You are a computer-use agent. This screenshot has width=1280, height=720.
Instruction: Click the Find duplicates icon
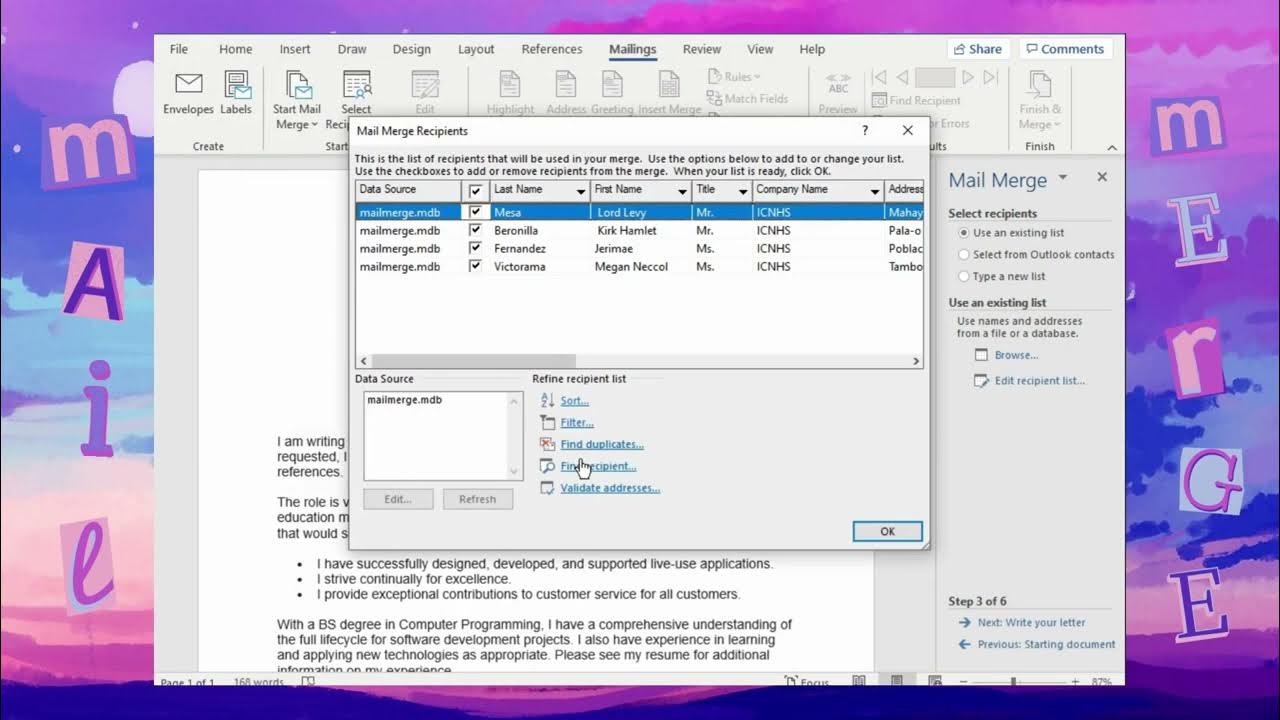pos(547,444)
